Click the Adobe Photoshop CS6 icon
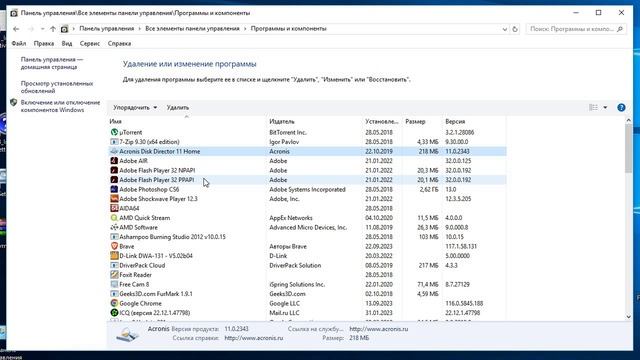 coord(114,189)
